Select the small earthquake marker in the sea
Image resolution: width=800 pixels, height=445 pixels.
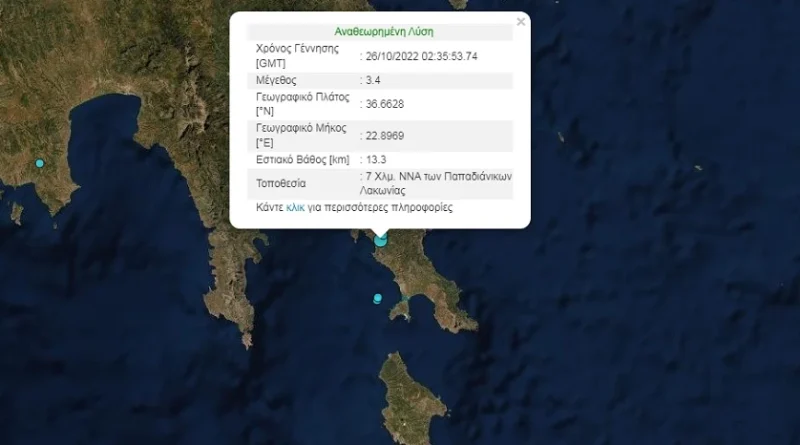coord(377,298)
